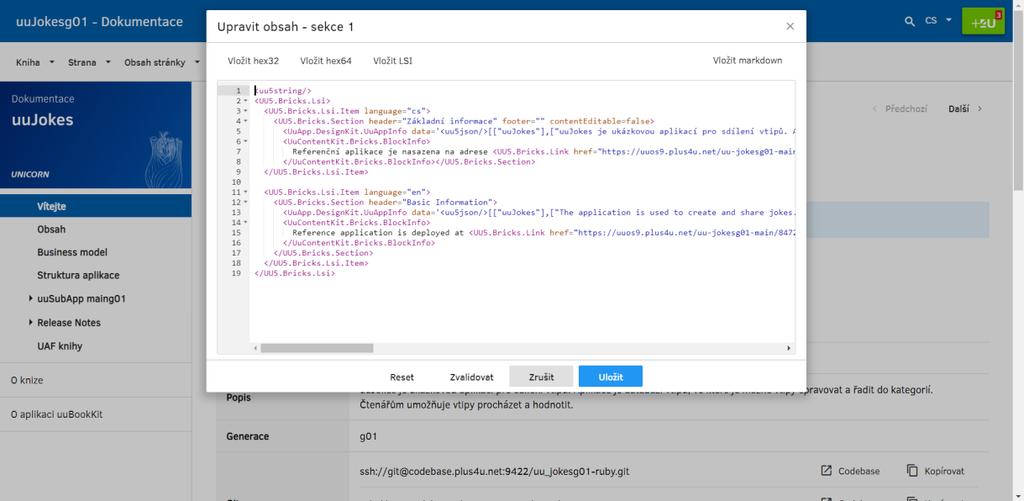
Task: Click the Codebase external link icon
Action: point(825,470)
